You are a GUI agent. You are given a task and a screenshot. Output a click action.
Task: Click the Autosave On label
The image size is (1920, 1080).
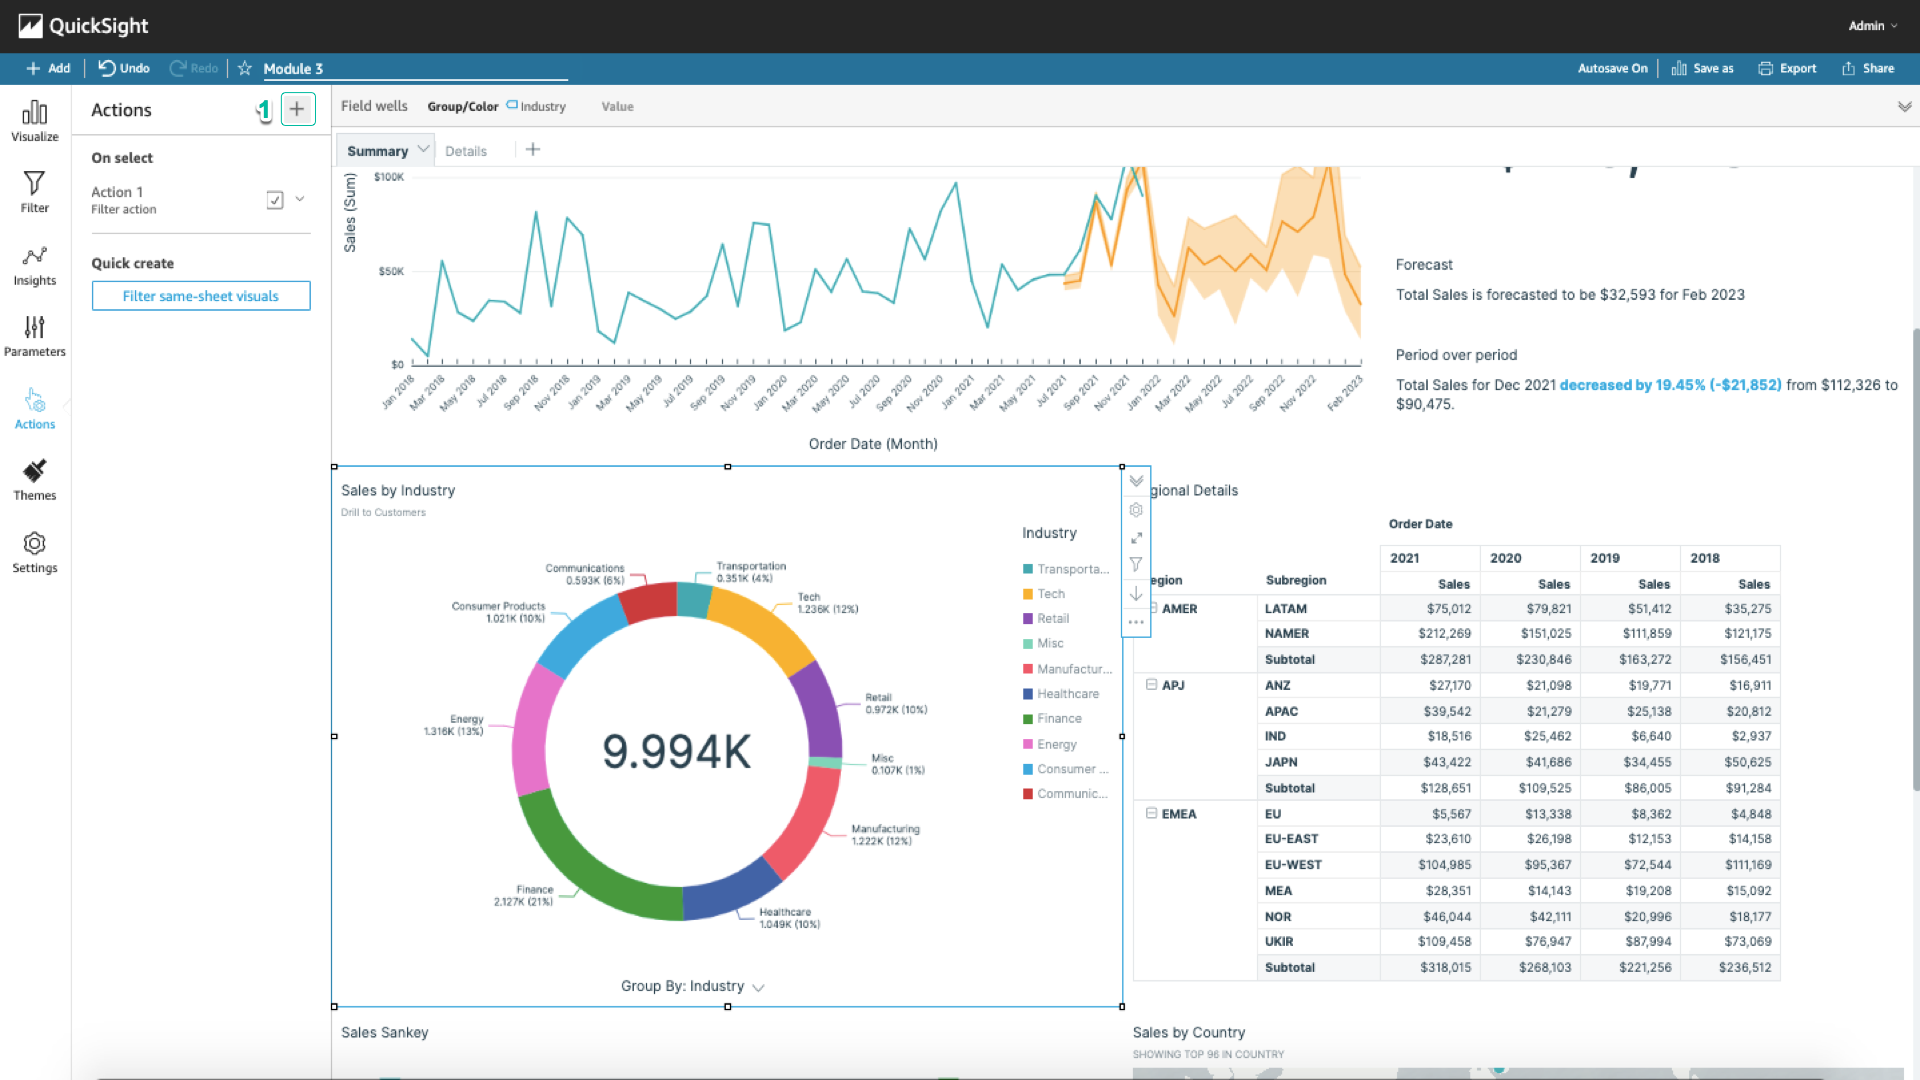(1612, 68)
